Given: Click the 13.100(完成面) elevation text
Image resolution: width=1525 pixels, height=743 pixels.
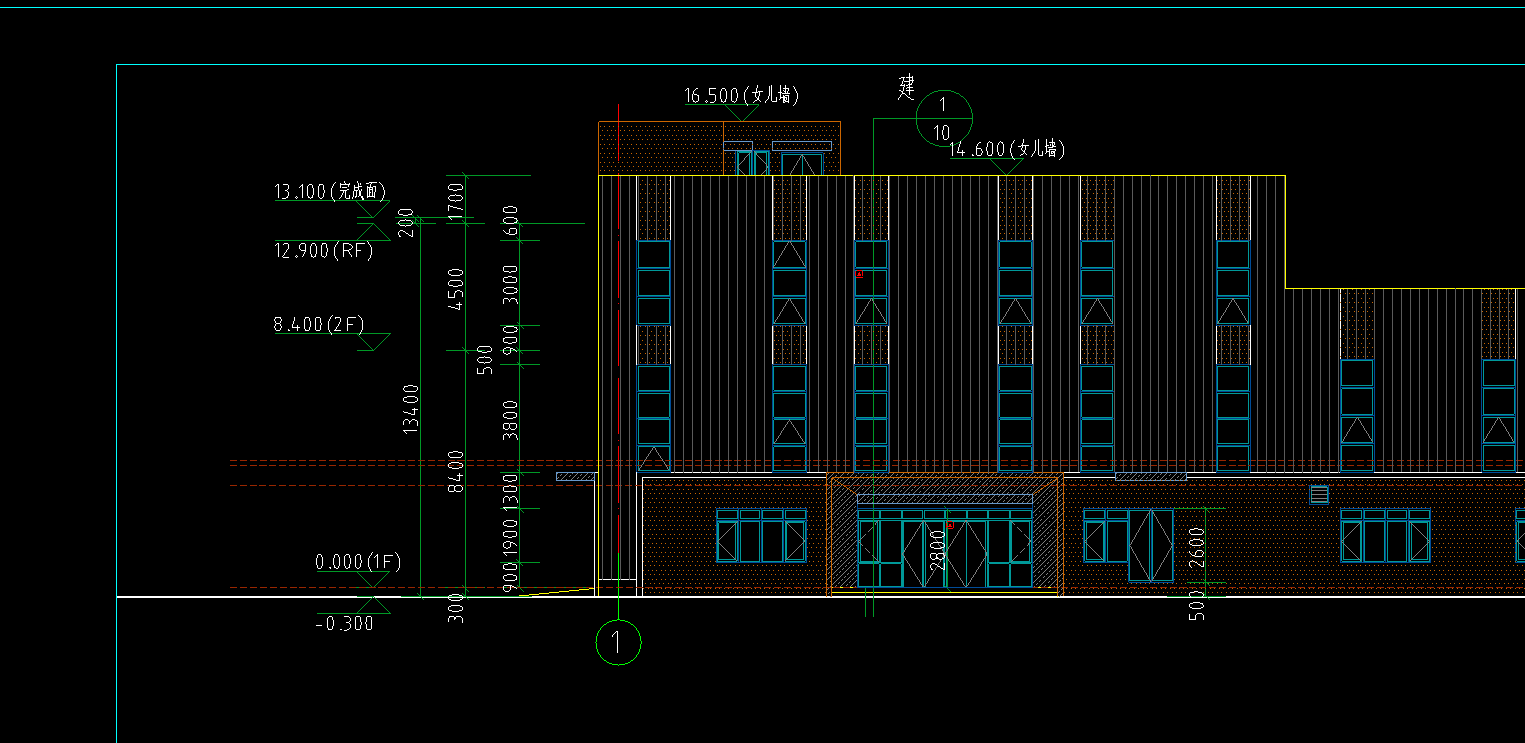Looking at the screenshot, I should pos(330,191).
